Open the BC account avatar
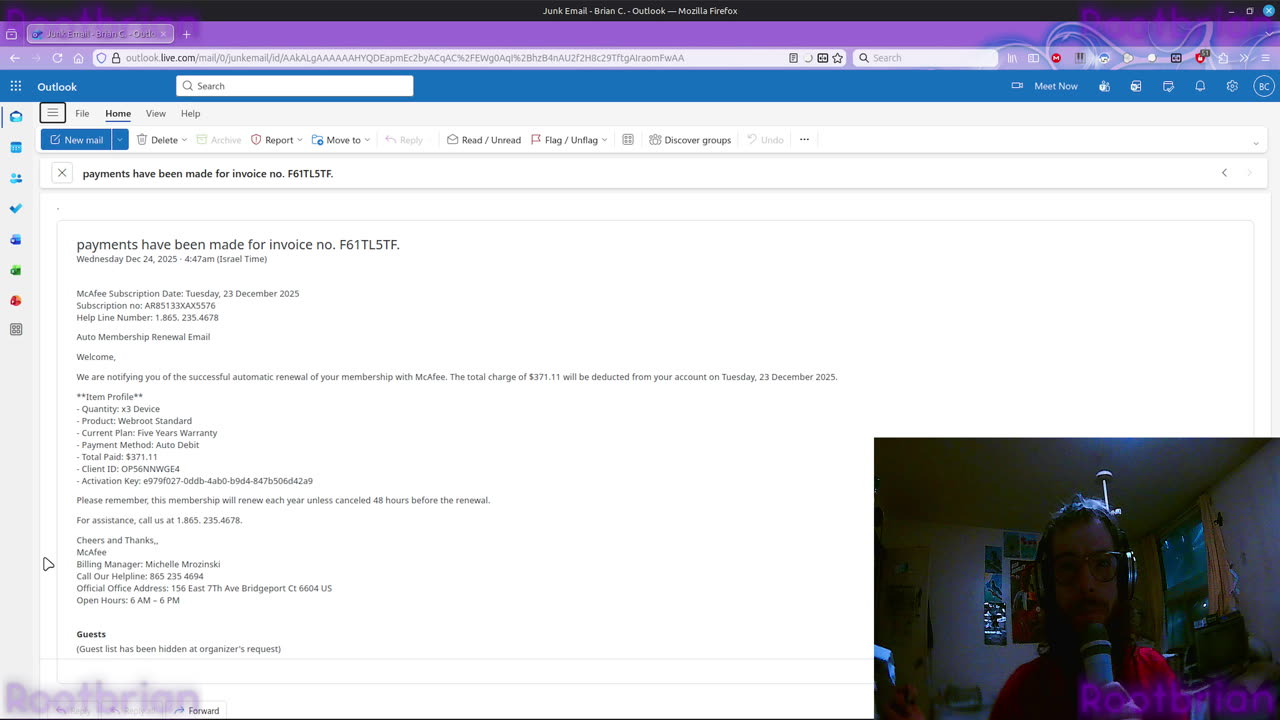This screenshot has width=1280, height=720. (x=1264, y=86)
